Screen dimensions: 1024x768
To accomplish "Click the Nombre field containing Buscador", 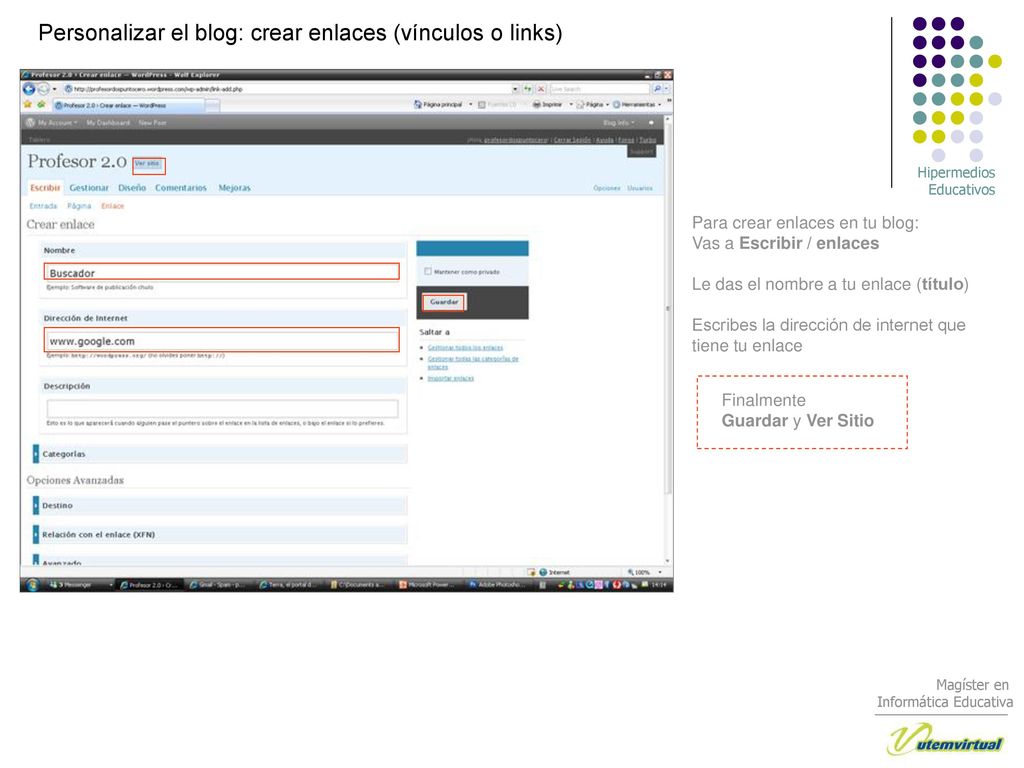I will point(221,272).
